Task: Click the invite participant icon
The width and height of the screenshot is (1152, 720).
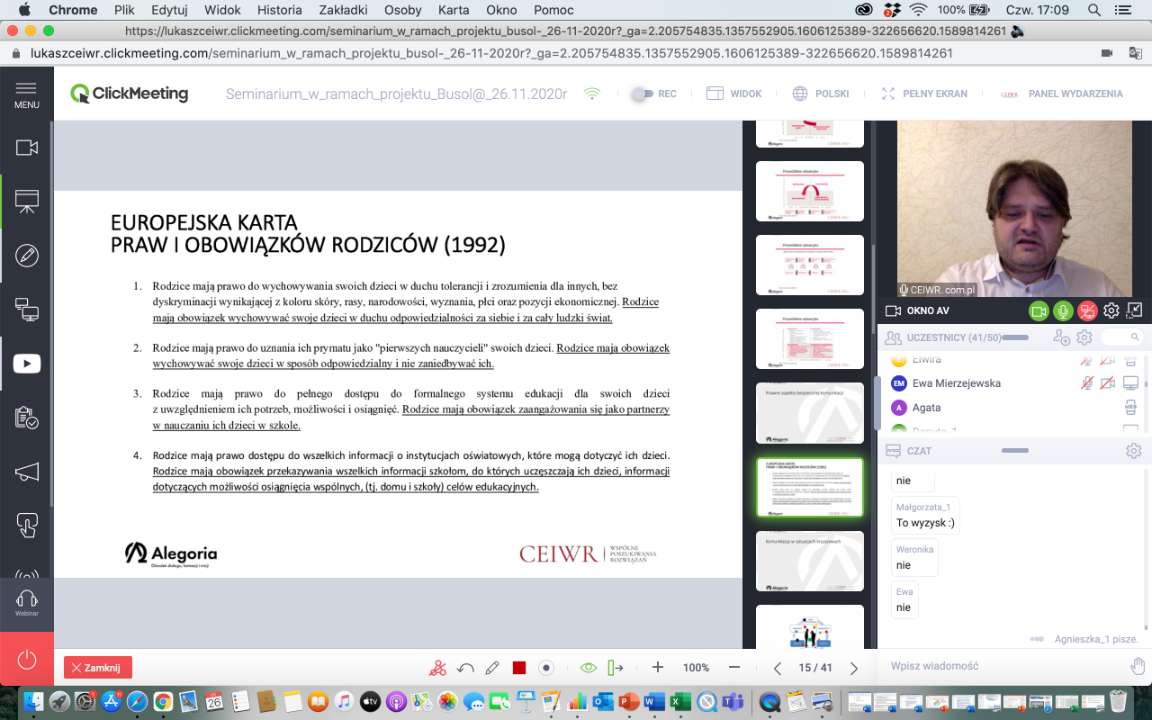Action: tap(1061, 338)
